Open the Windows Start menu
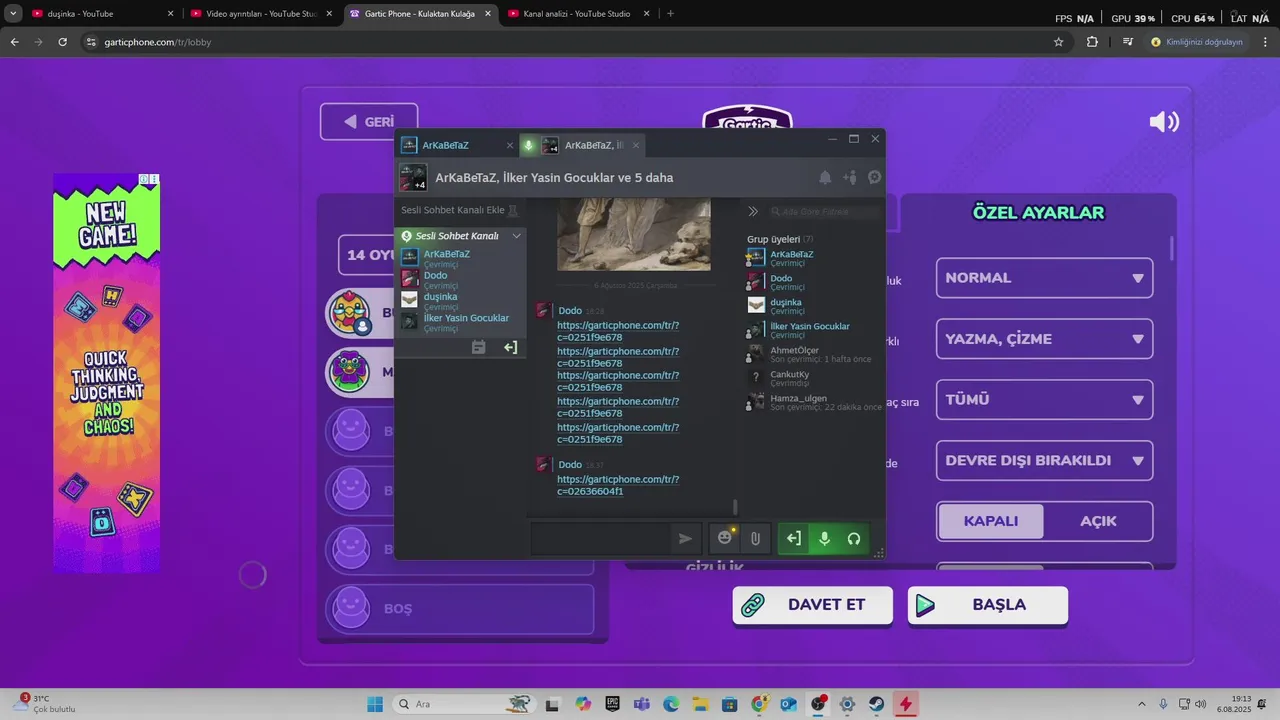The width and height of the screenshot is (1280, 720). [x=375, y=704]
